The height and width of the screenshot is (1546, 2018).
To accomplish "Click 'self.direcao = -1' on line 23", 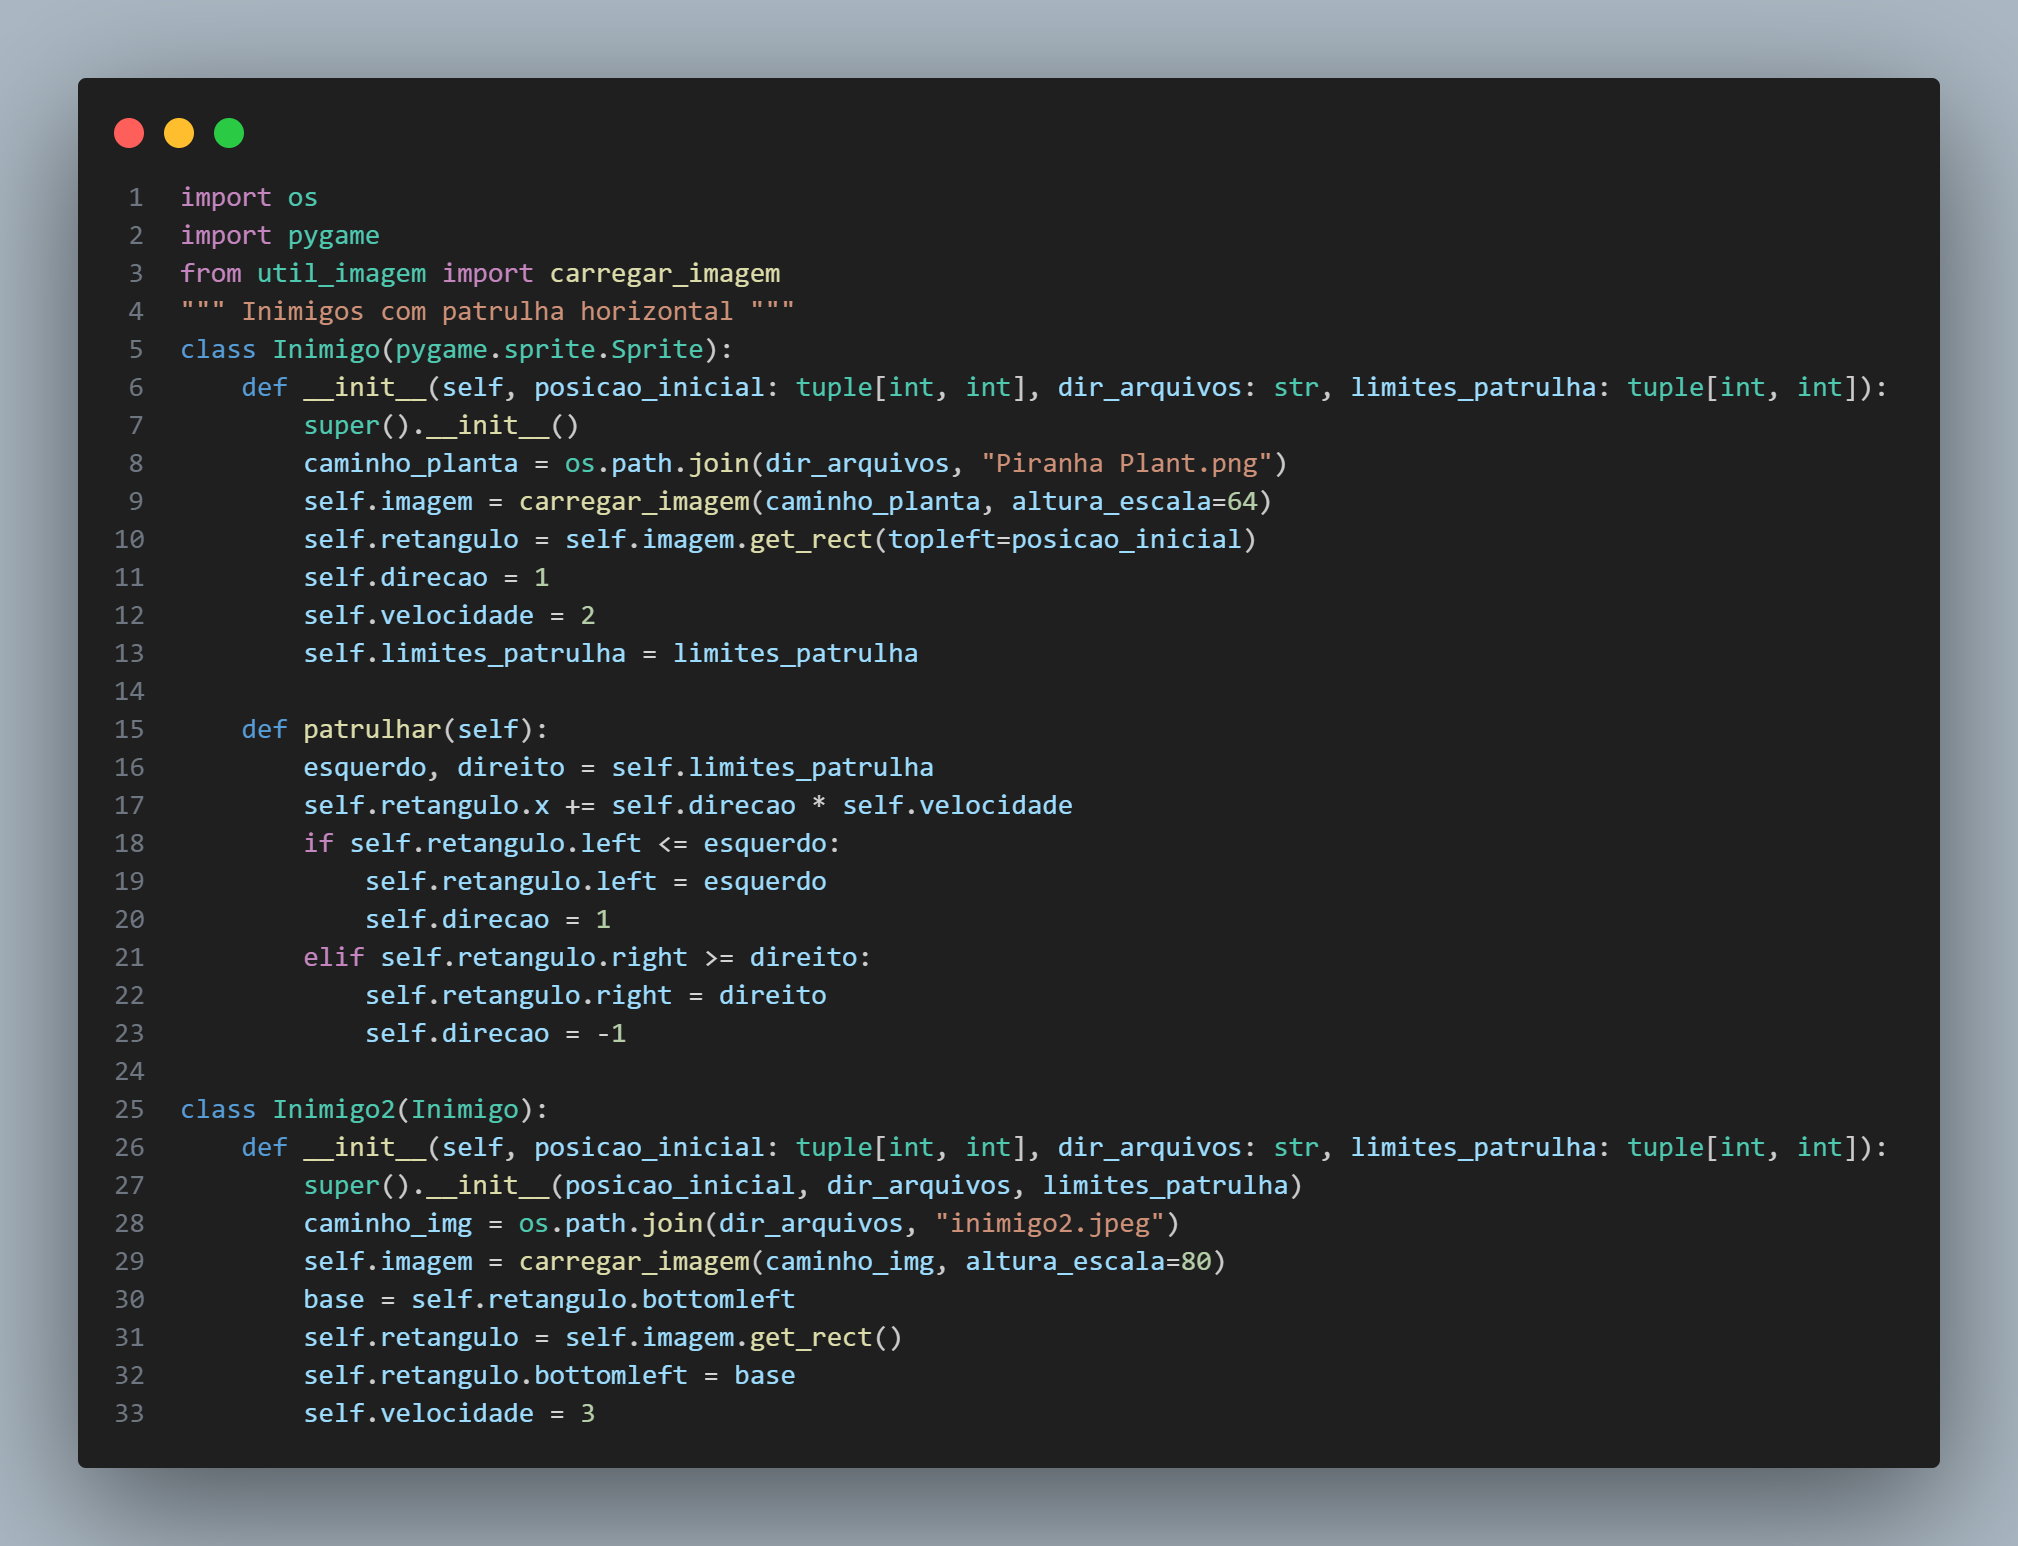I will tap(495, 1033).
